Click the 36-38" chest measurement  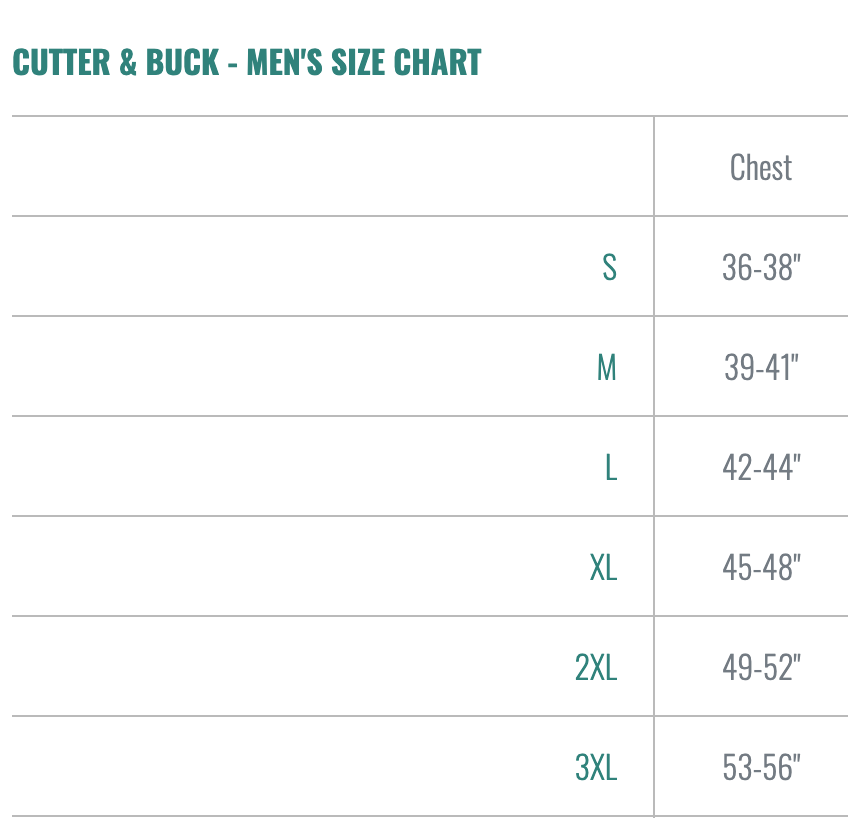coord(761,267)
